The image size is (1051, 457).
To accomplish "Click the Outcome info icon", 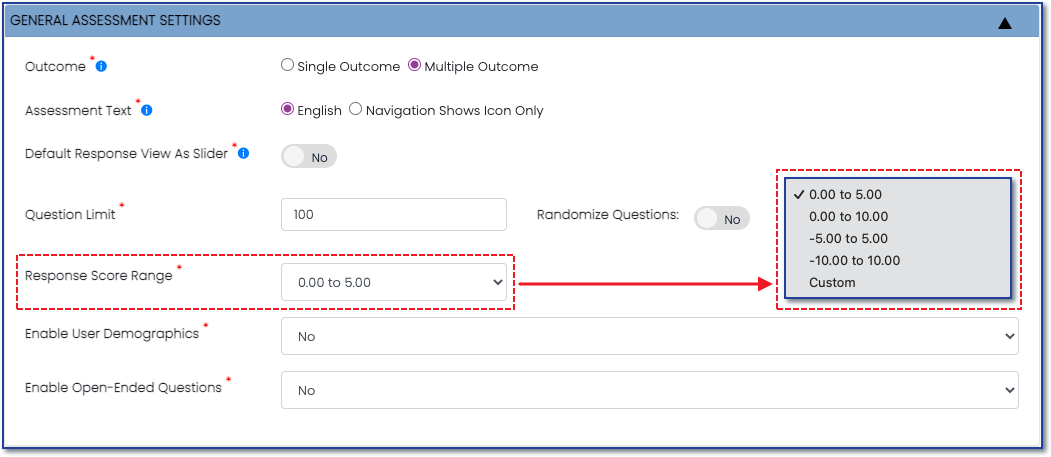I will (x=101, y=66).
